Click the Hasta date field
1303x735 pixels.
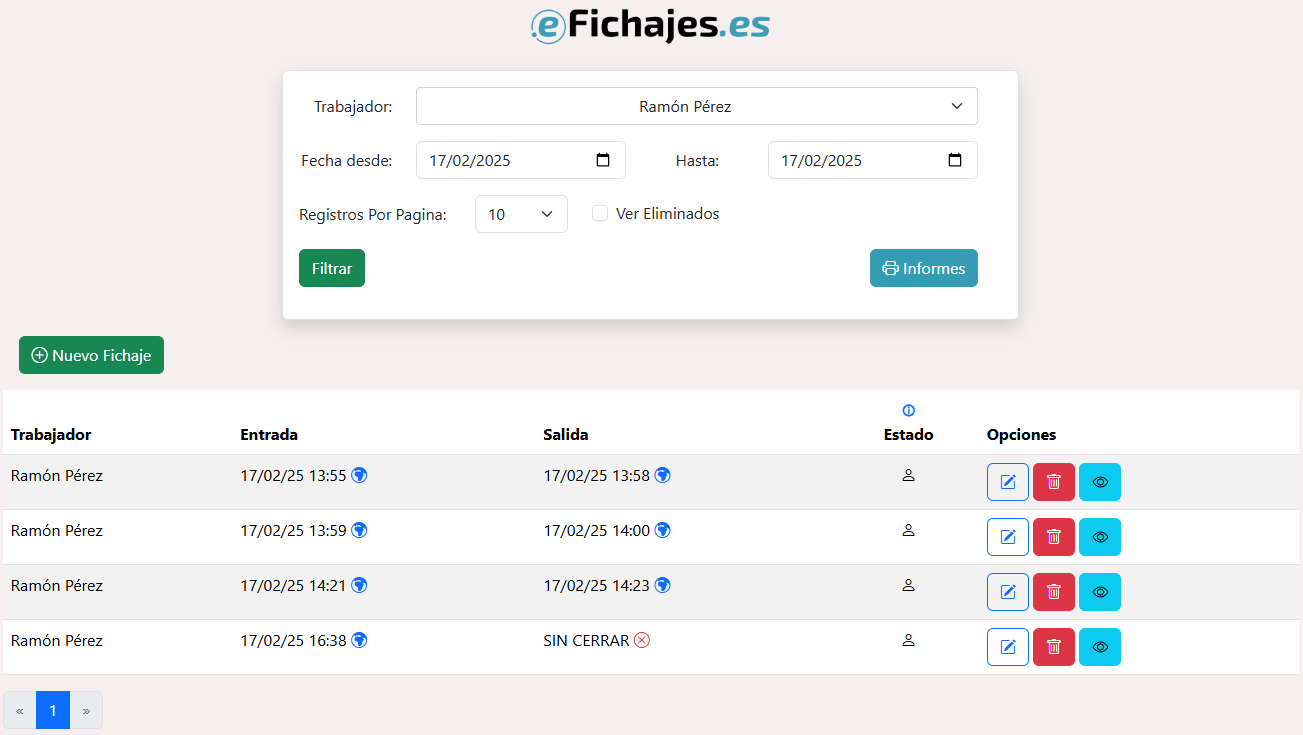click(860, 160)
